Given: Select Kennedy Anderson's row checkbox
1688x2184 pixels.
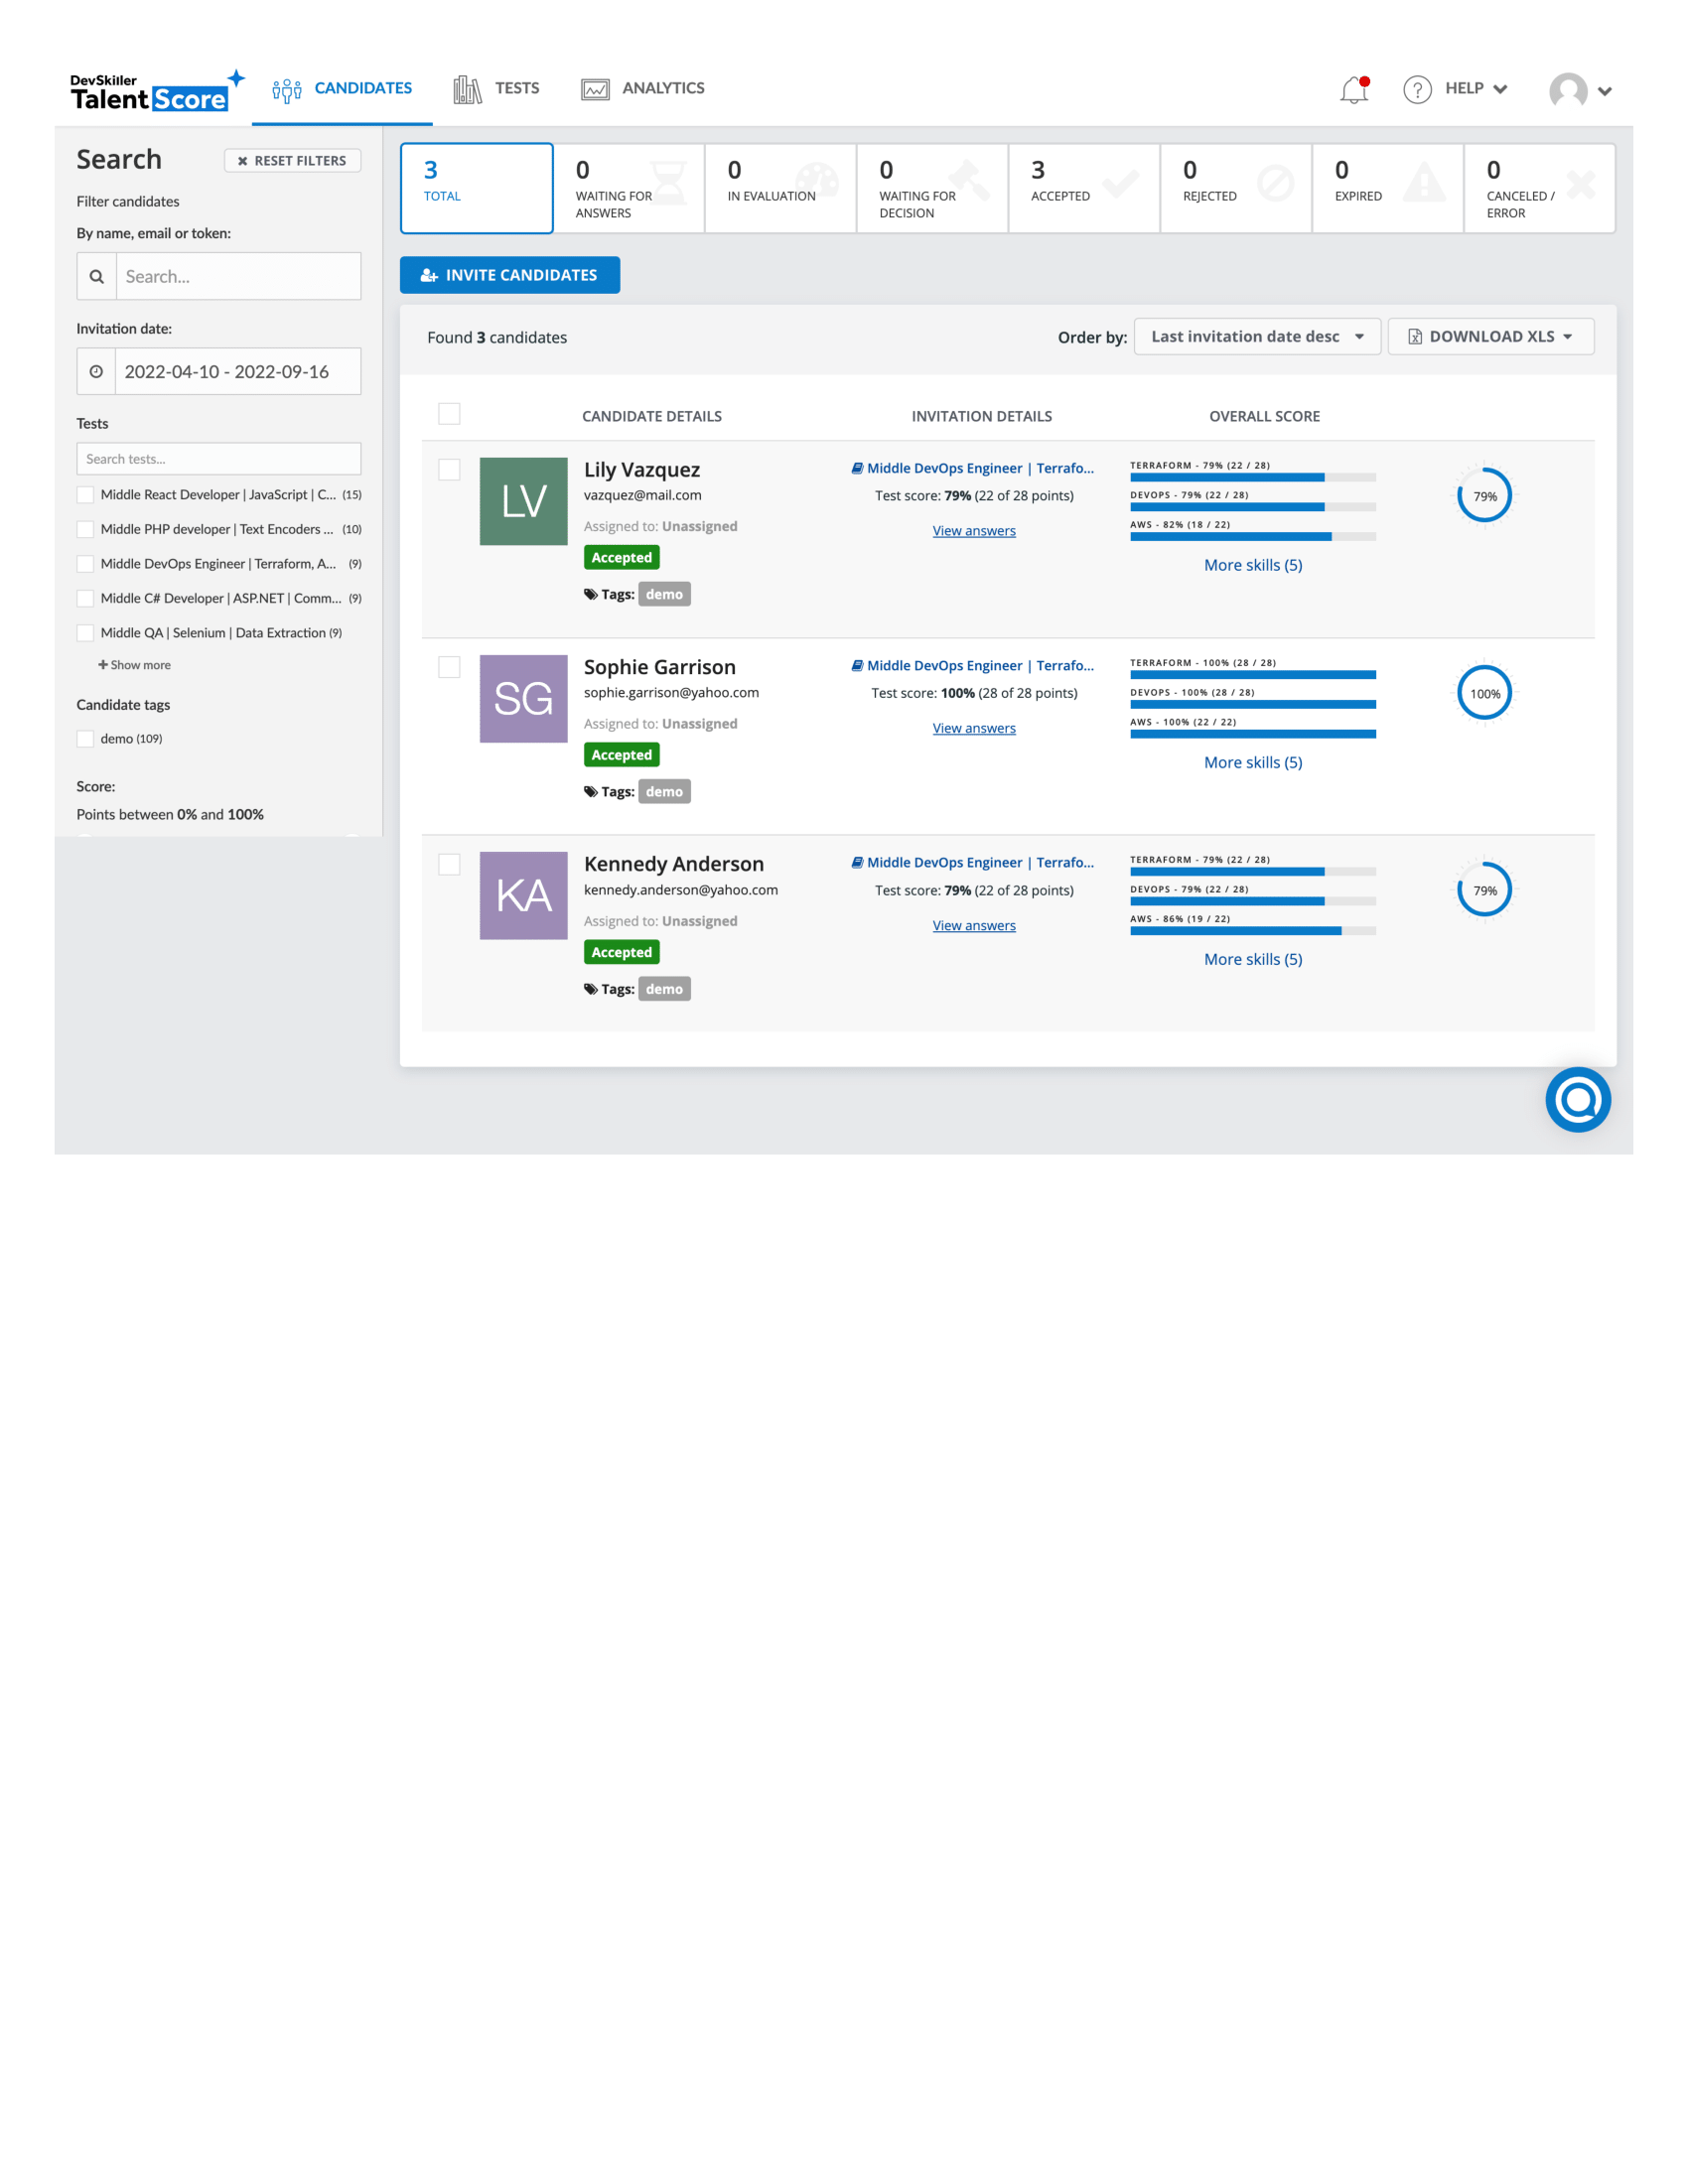Looking at the screenshot, I should click(449, 864).
